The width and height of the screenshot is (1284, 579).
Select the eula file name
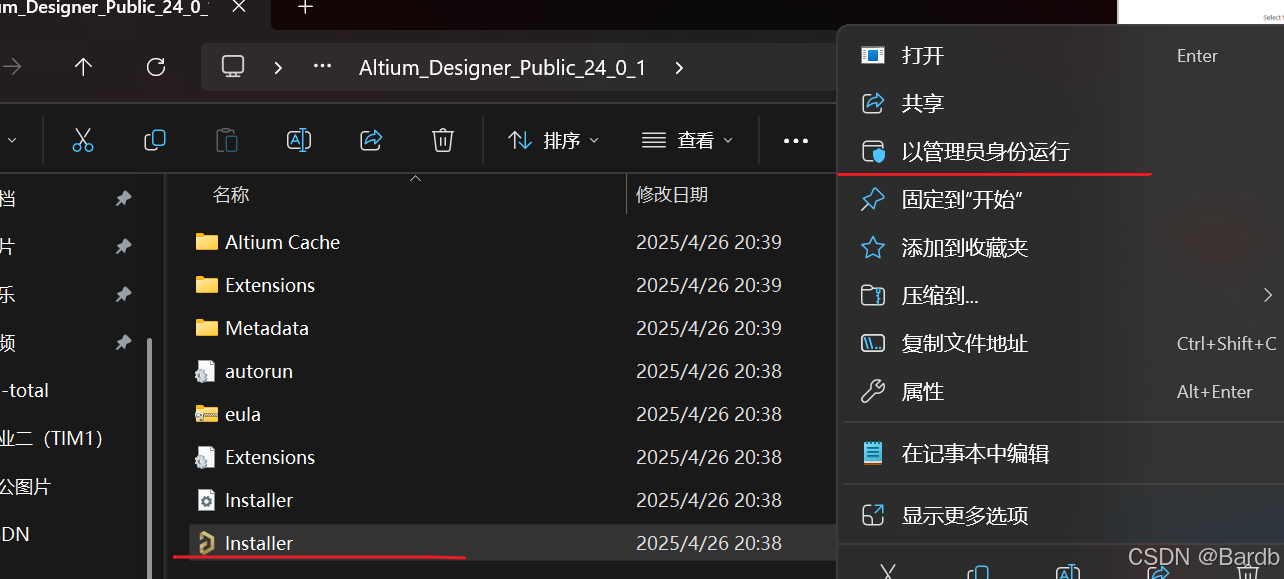243,414
